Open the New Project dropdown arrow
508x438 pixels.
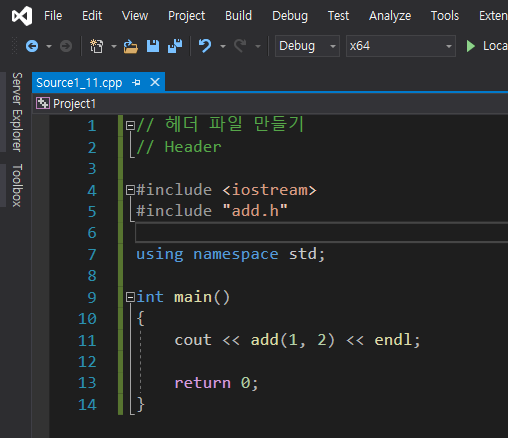coord(114,46)
